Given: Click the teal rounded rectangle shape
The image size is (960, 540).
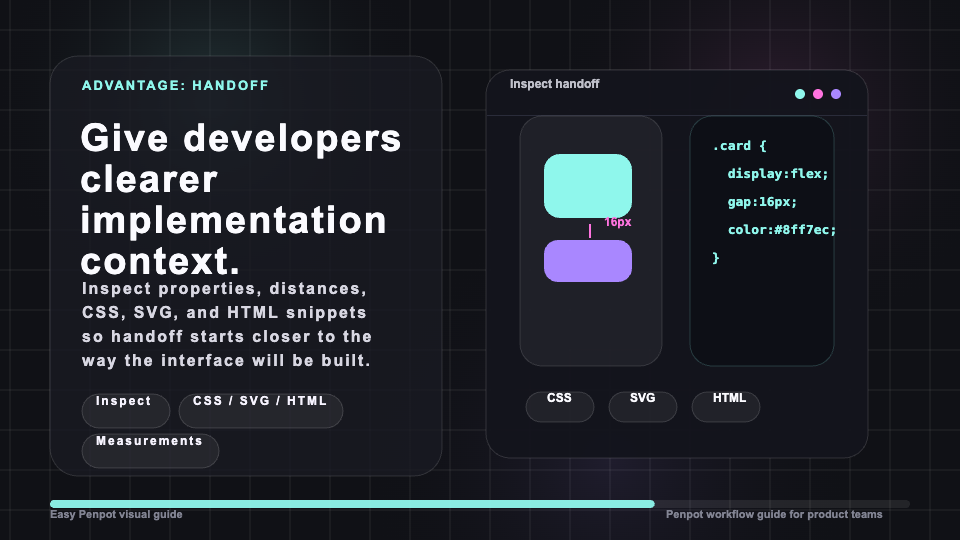Looking at the screenshot, I should [588, 186].
